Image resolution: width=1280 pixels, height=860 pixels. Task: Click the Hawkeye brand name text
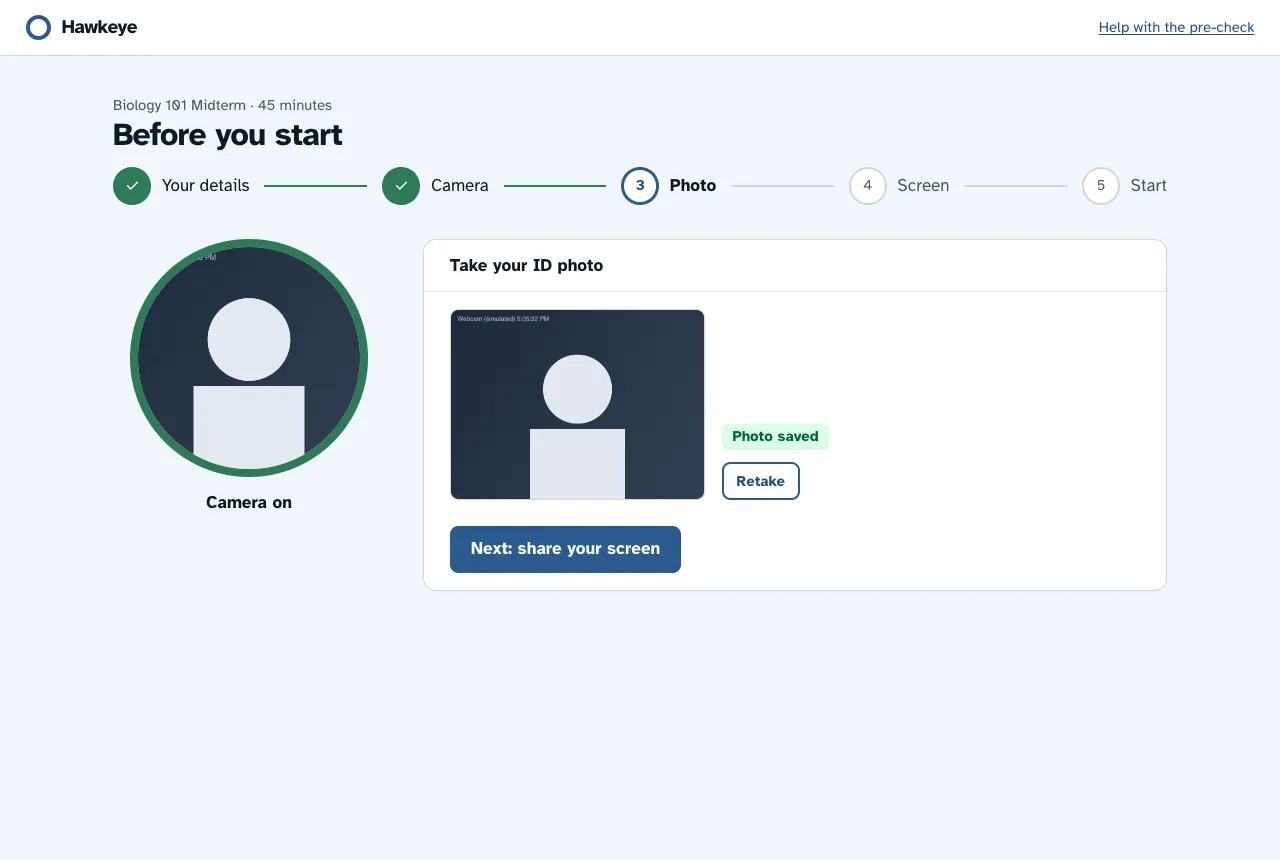point(99,28)
